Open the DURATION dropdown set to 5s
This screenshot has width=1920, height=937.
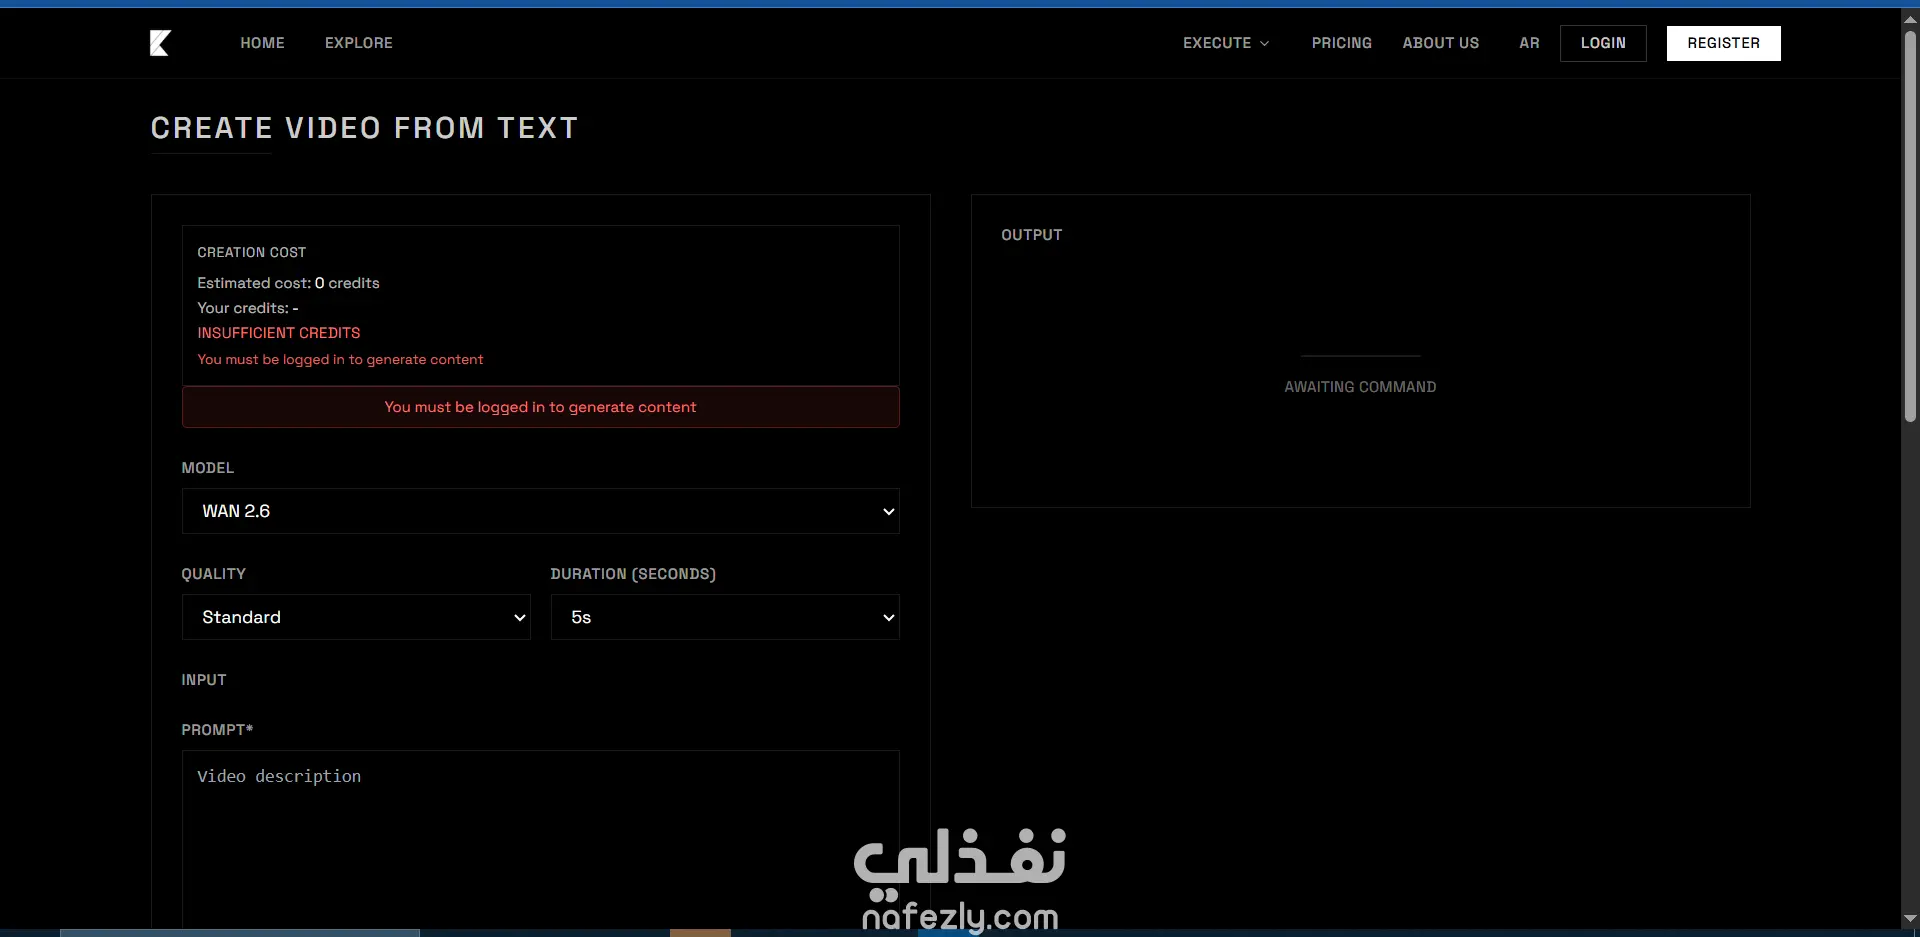pos(725,617)
